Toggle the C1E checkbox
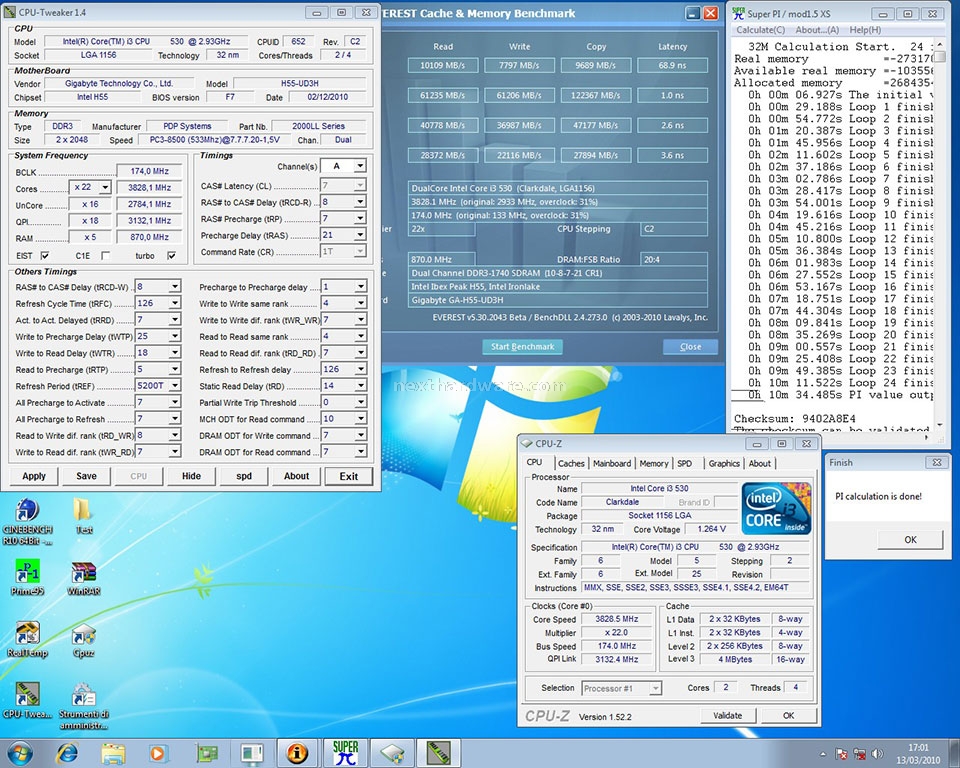Image resolution: width=960 pixels, height=768 pixels. (105, 255)
